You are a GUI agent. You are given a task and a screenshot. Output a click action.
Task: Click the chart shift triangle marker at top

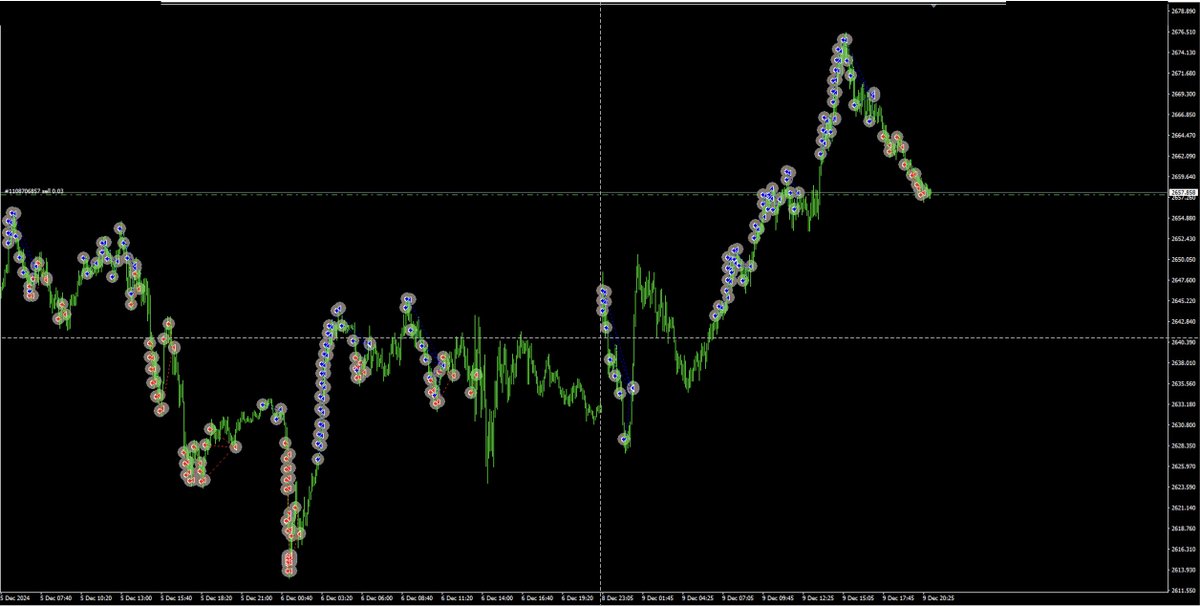(933, 6)
